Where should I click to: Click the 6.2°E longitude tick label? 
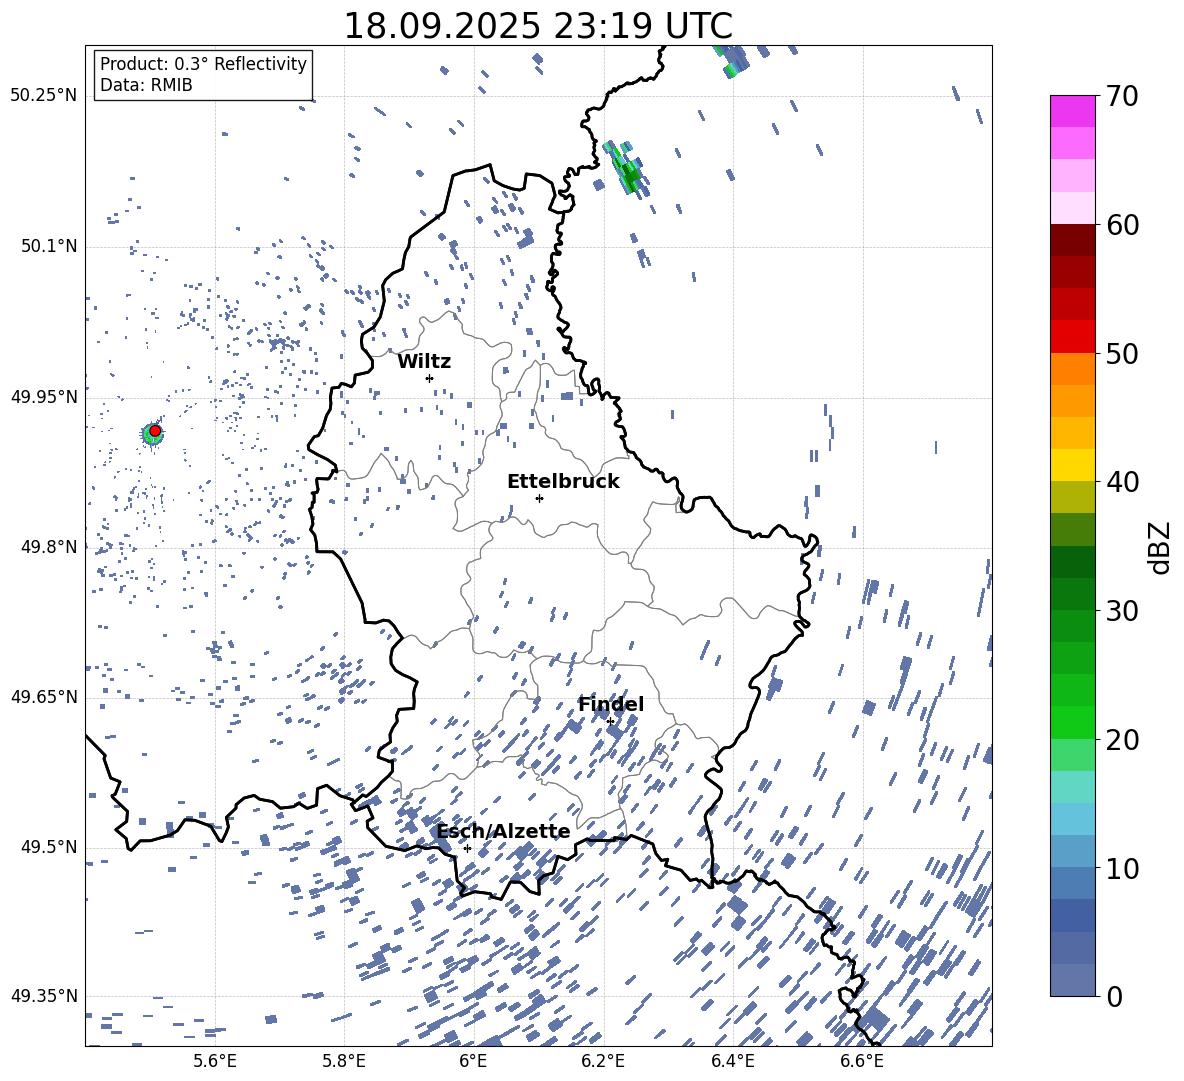pyautogui.click(x=602, y=1060)
